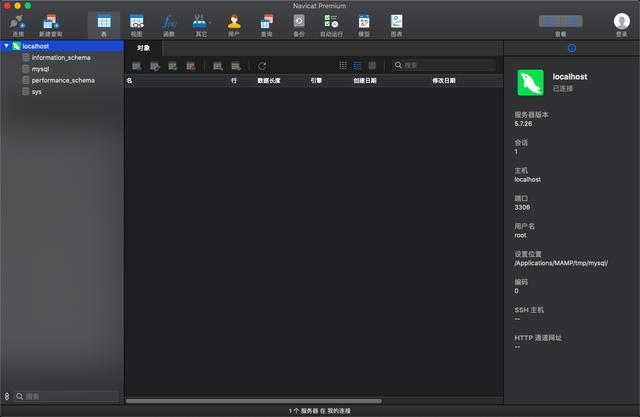Click the port value 3306
Screen dimensions: 640x417
522,207
